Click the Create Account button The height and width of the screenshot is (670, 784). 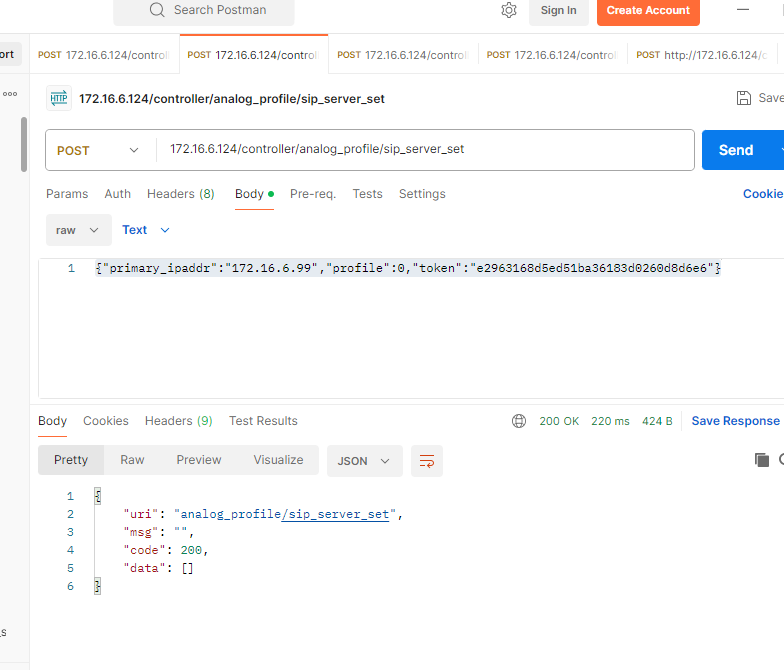click(x=648, y=10)
